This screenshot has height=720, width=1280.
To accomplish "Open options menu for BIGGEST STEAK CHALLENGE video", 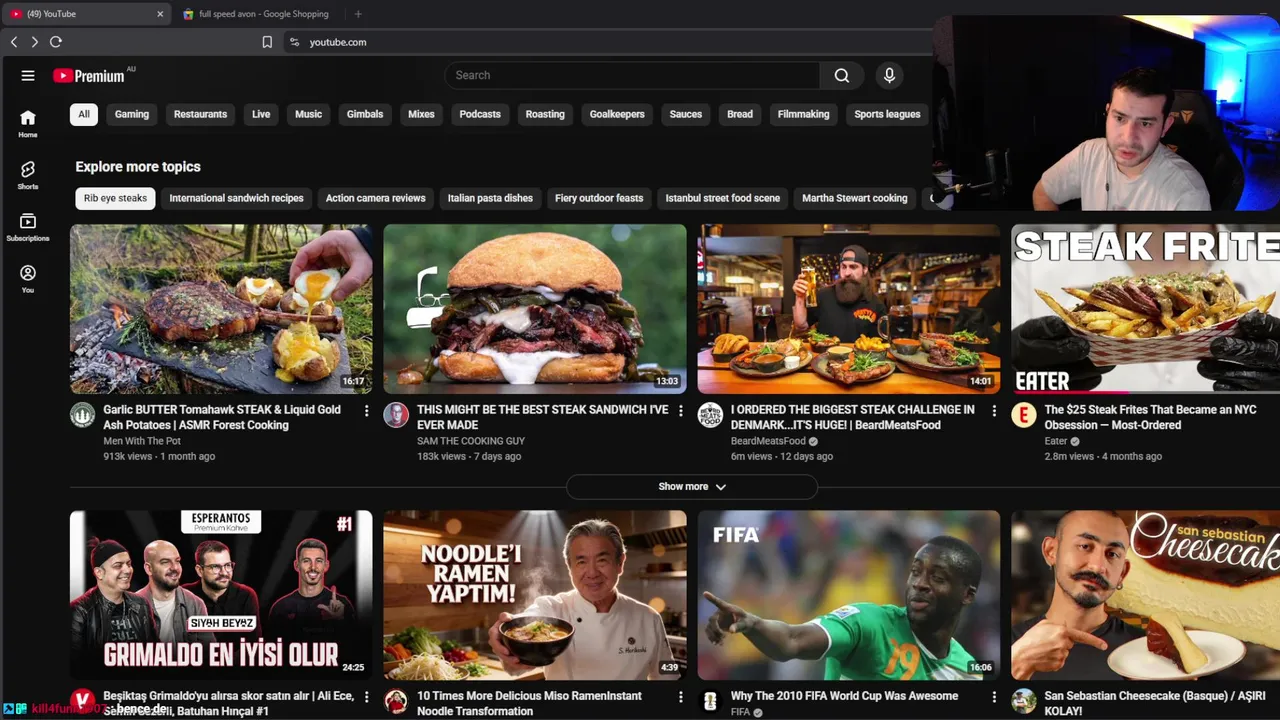I will [x=994, y=411].
